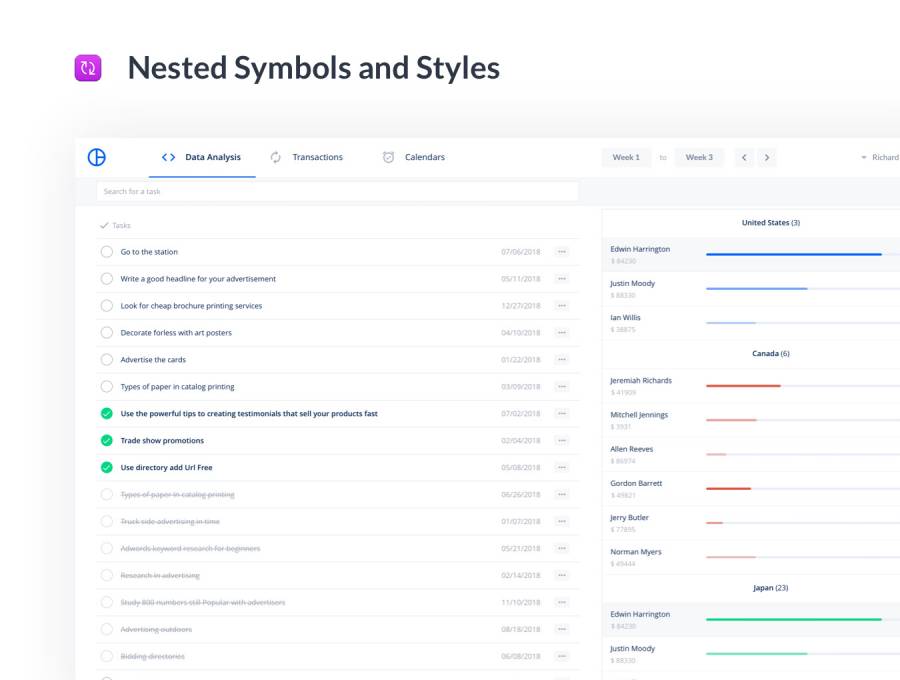The image size is (900, 680).
Task: Click the Calendars alarm clock icon
Action: [388, 157]
